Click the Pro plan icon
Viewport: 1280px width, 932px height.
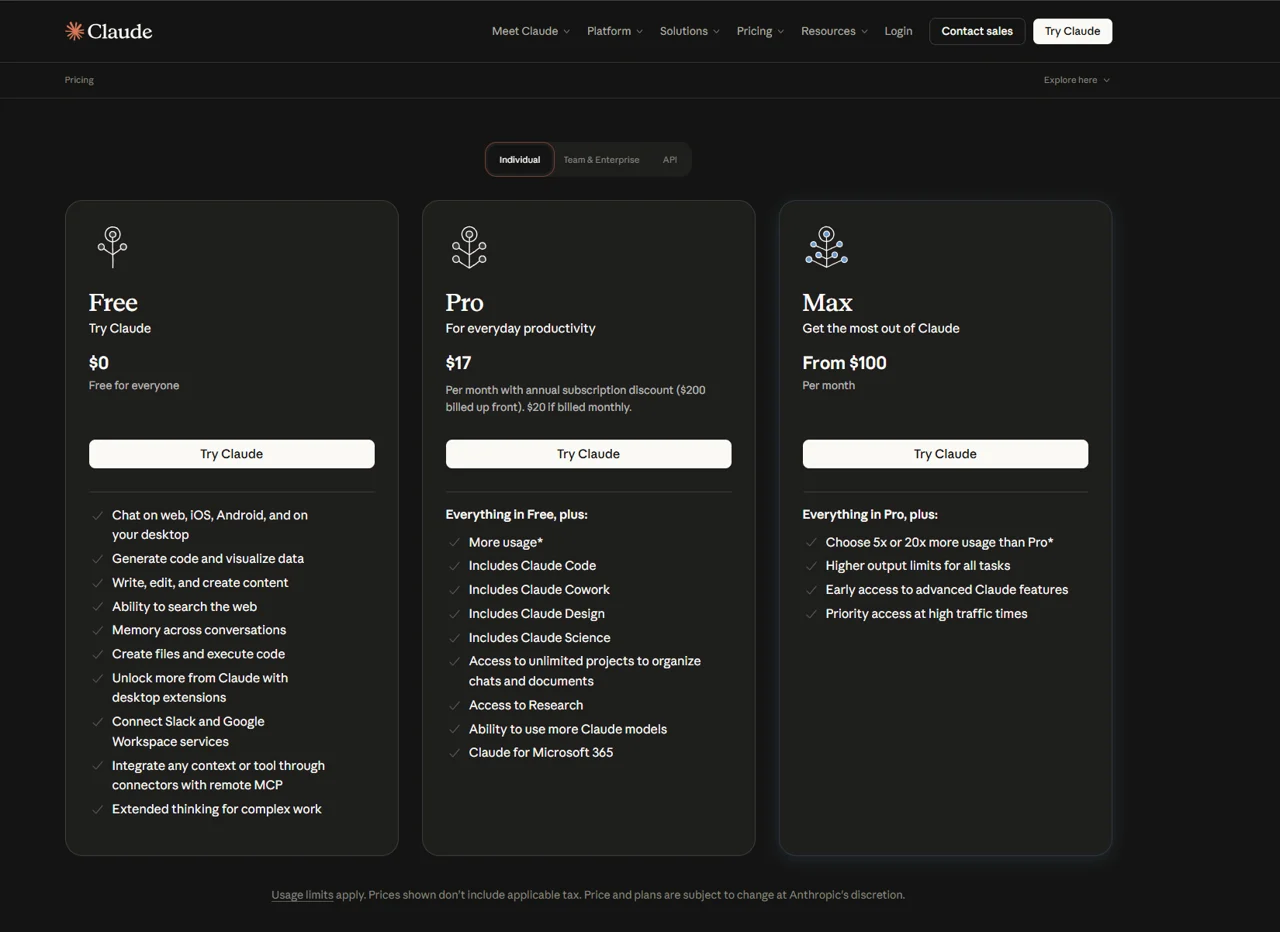(469, 246)
